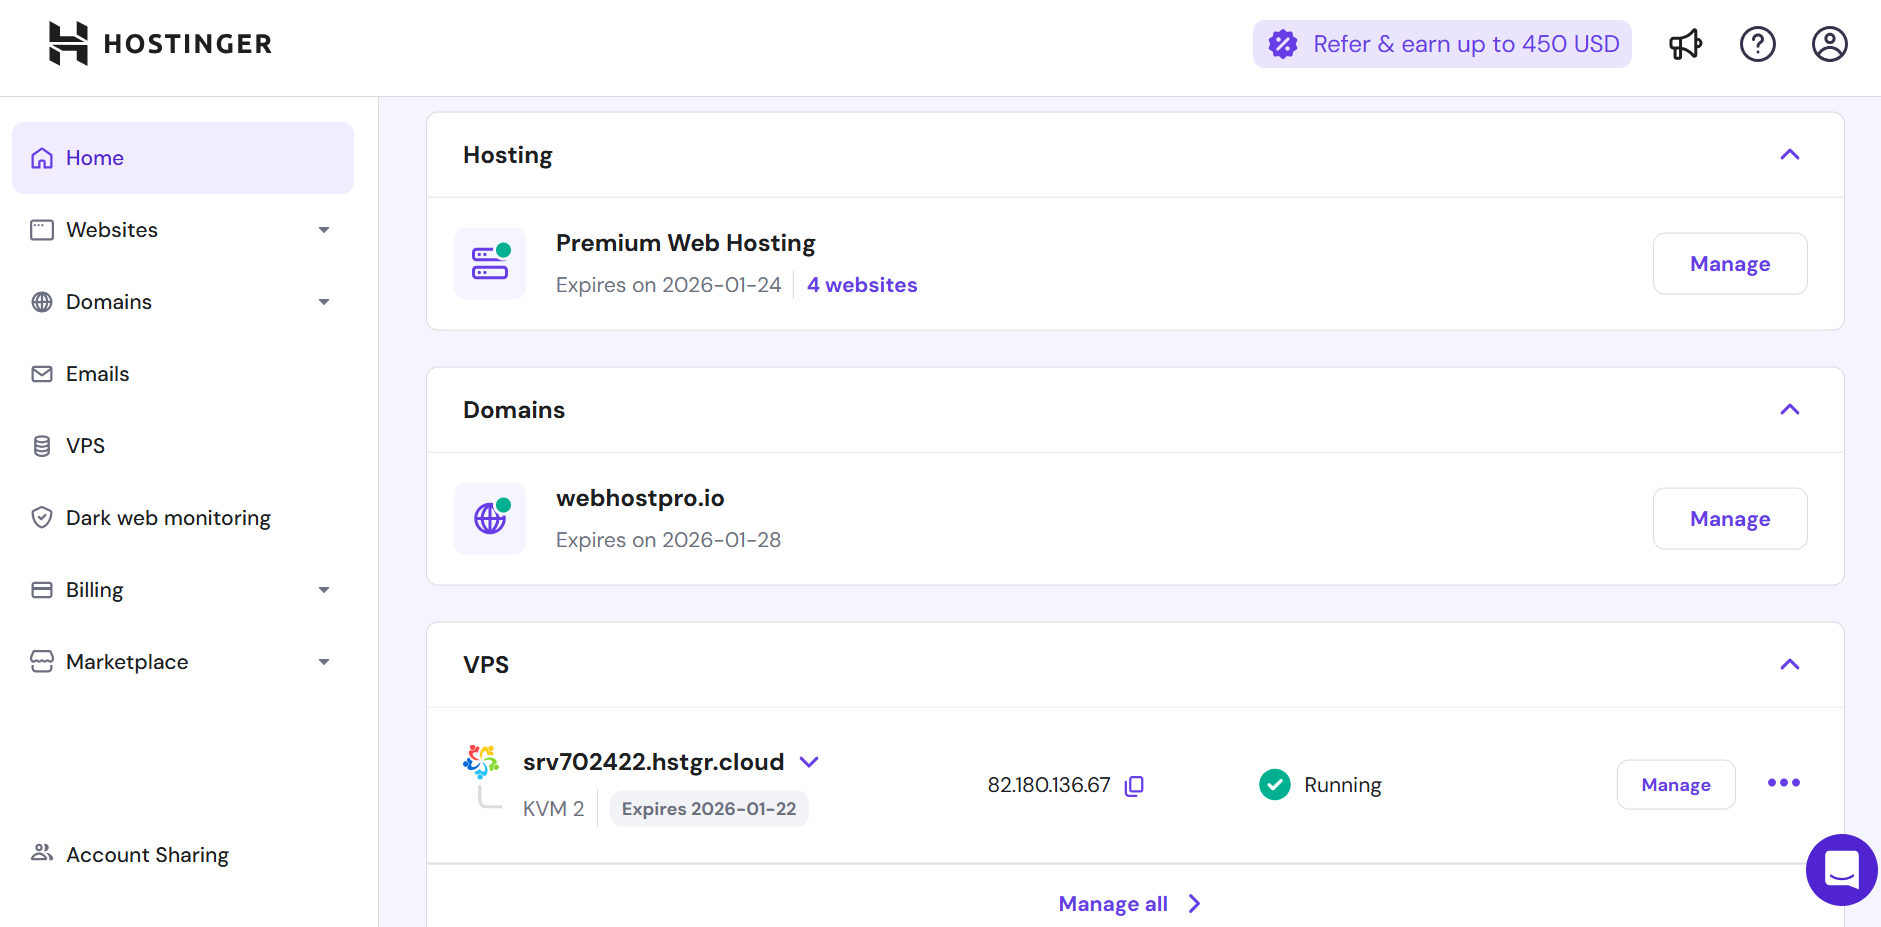
Task: Click the Running status label
Action: tap(1342, 785)
